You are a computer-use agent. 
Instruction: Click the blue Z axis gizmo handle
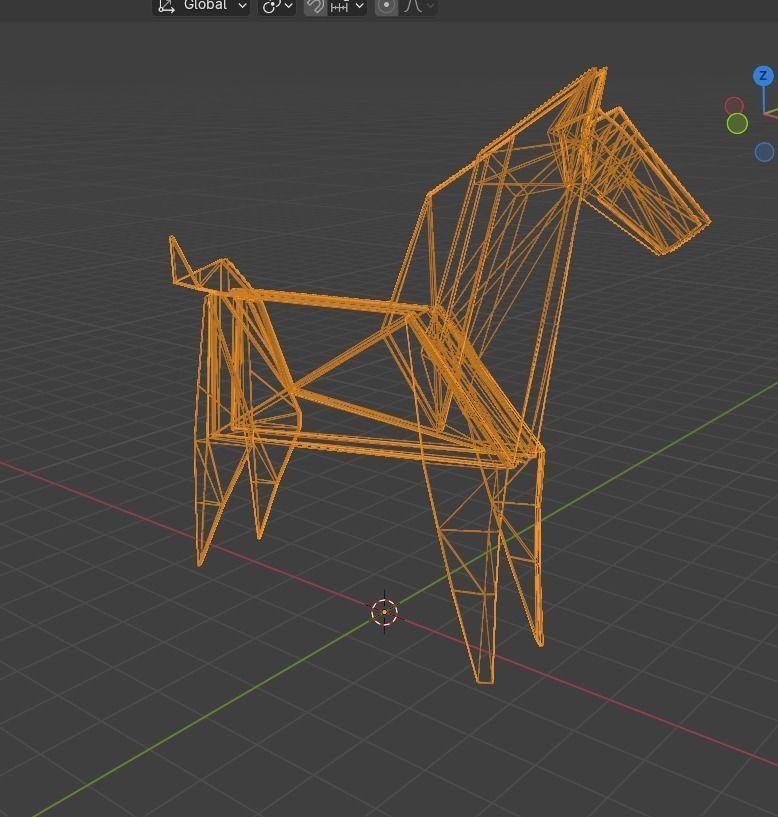763,76
